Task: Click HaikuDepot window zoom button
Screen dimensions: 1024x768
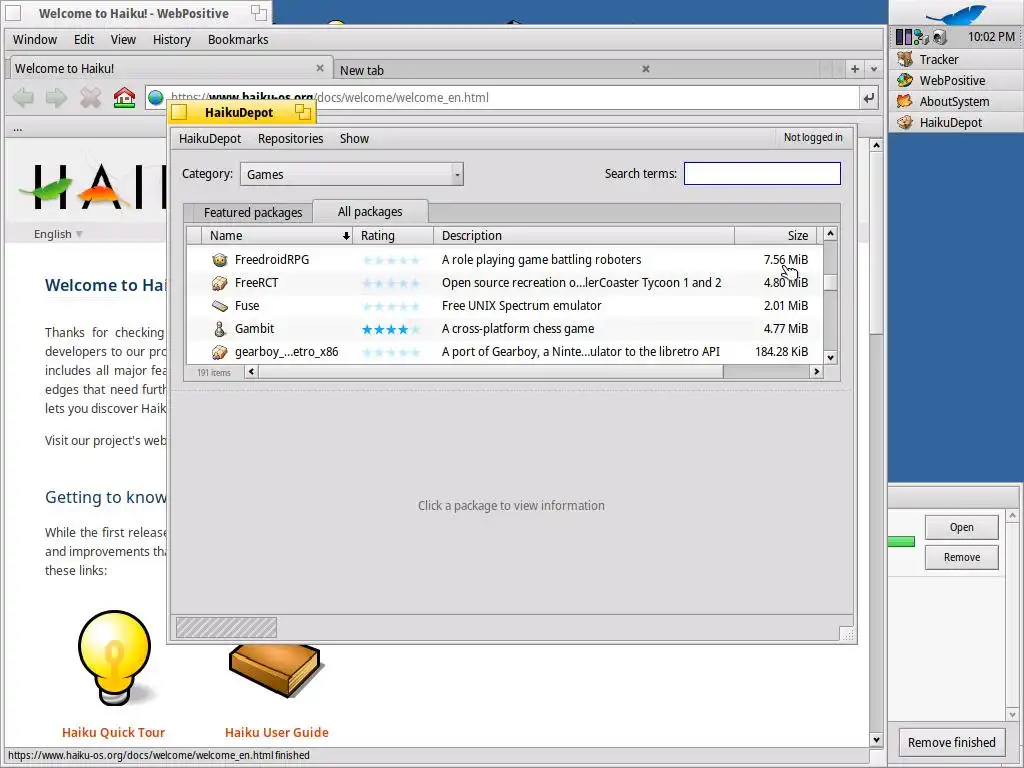Action: click(302, 112)
